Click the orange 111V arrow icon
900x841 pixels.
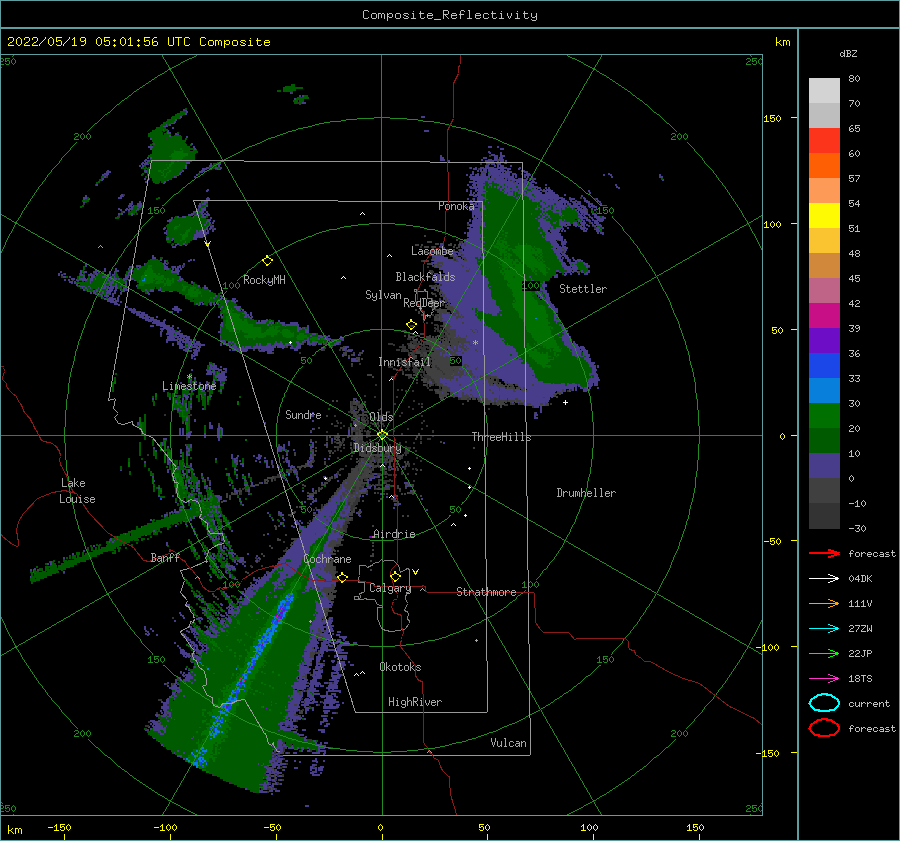click(x=824, y=603)
